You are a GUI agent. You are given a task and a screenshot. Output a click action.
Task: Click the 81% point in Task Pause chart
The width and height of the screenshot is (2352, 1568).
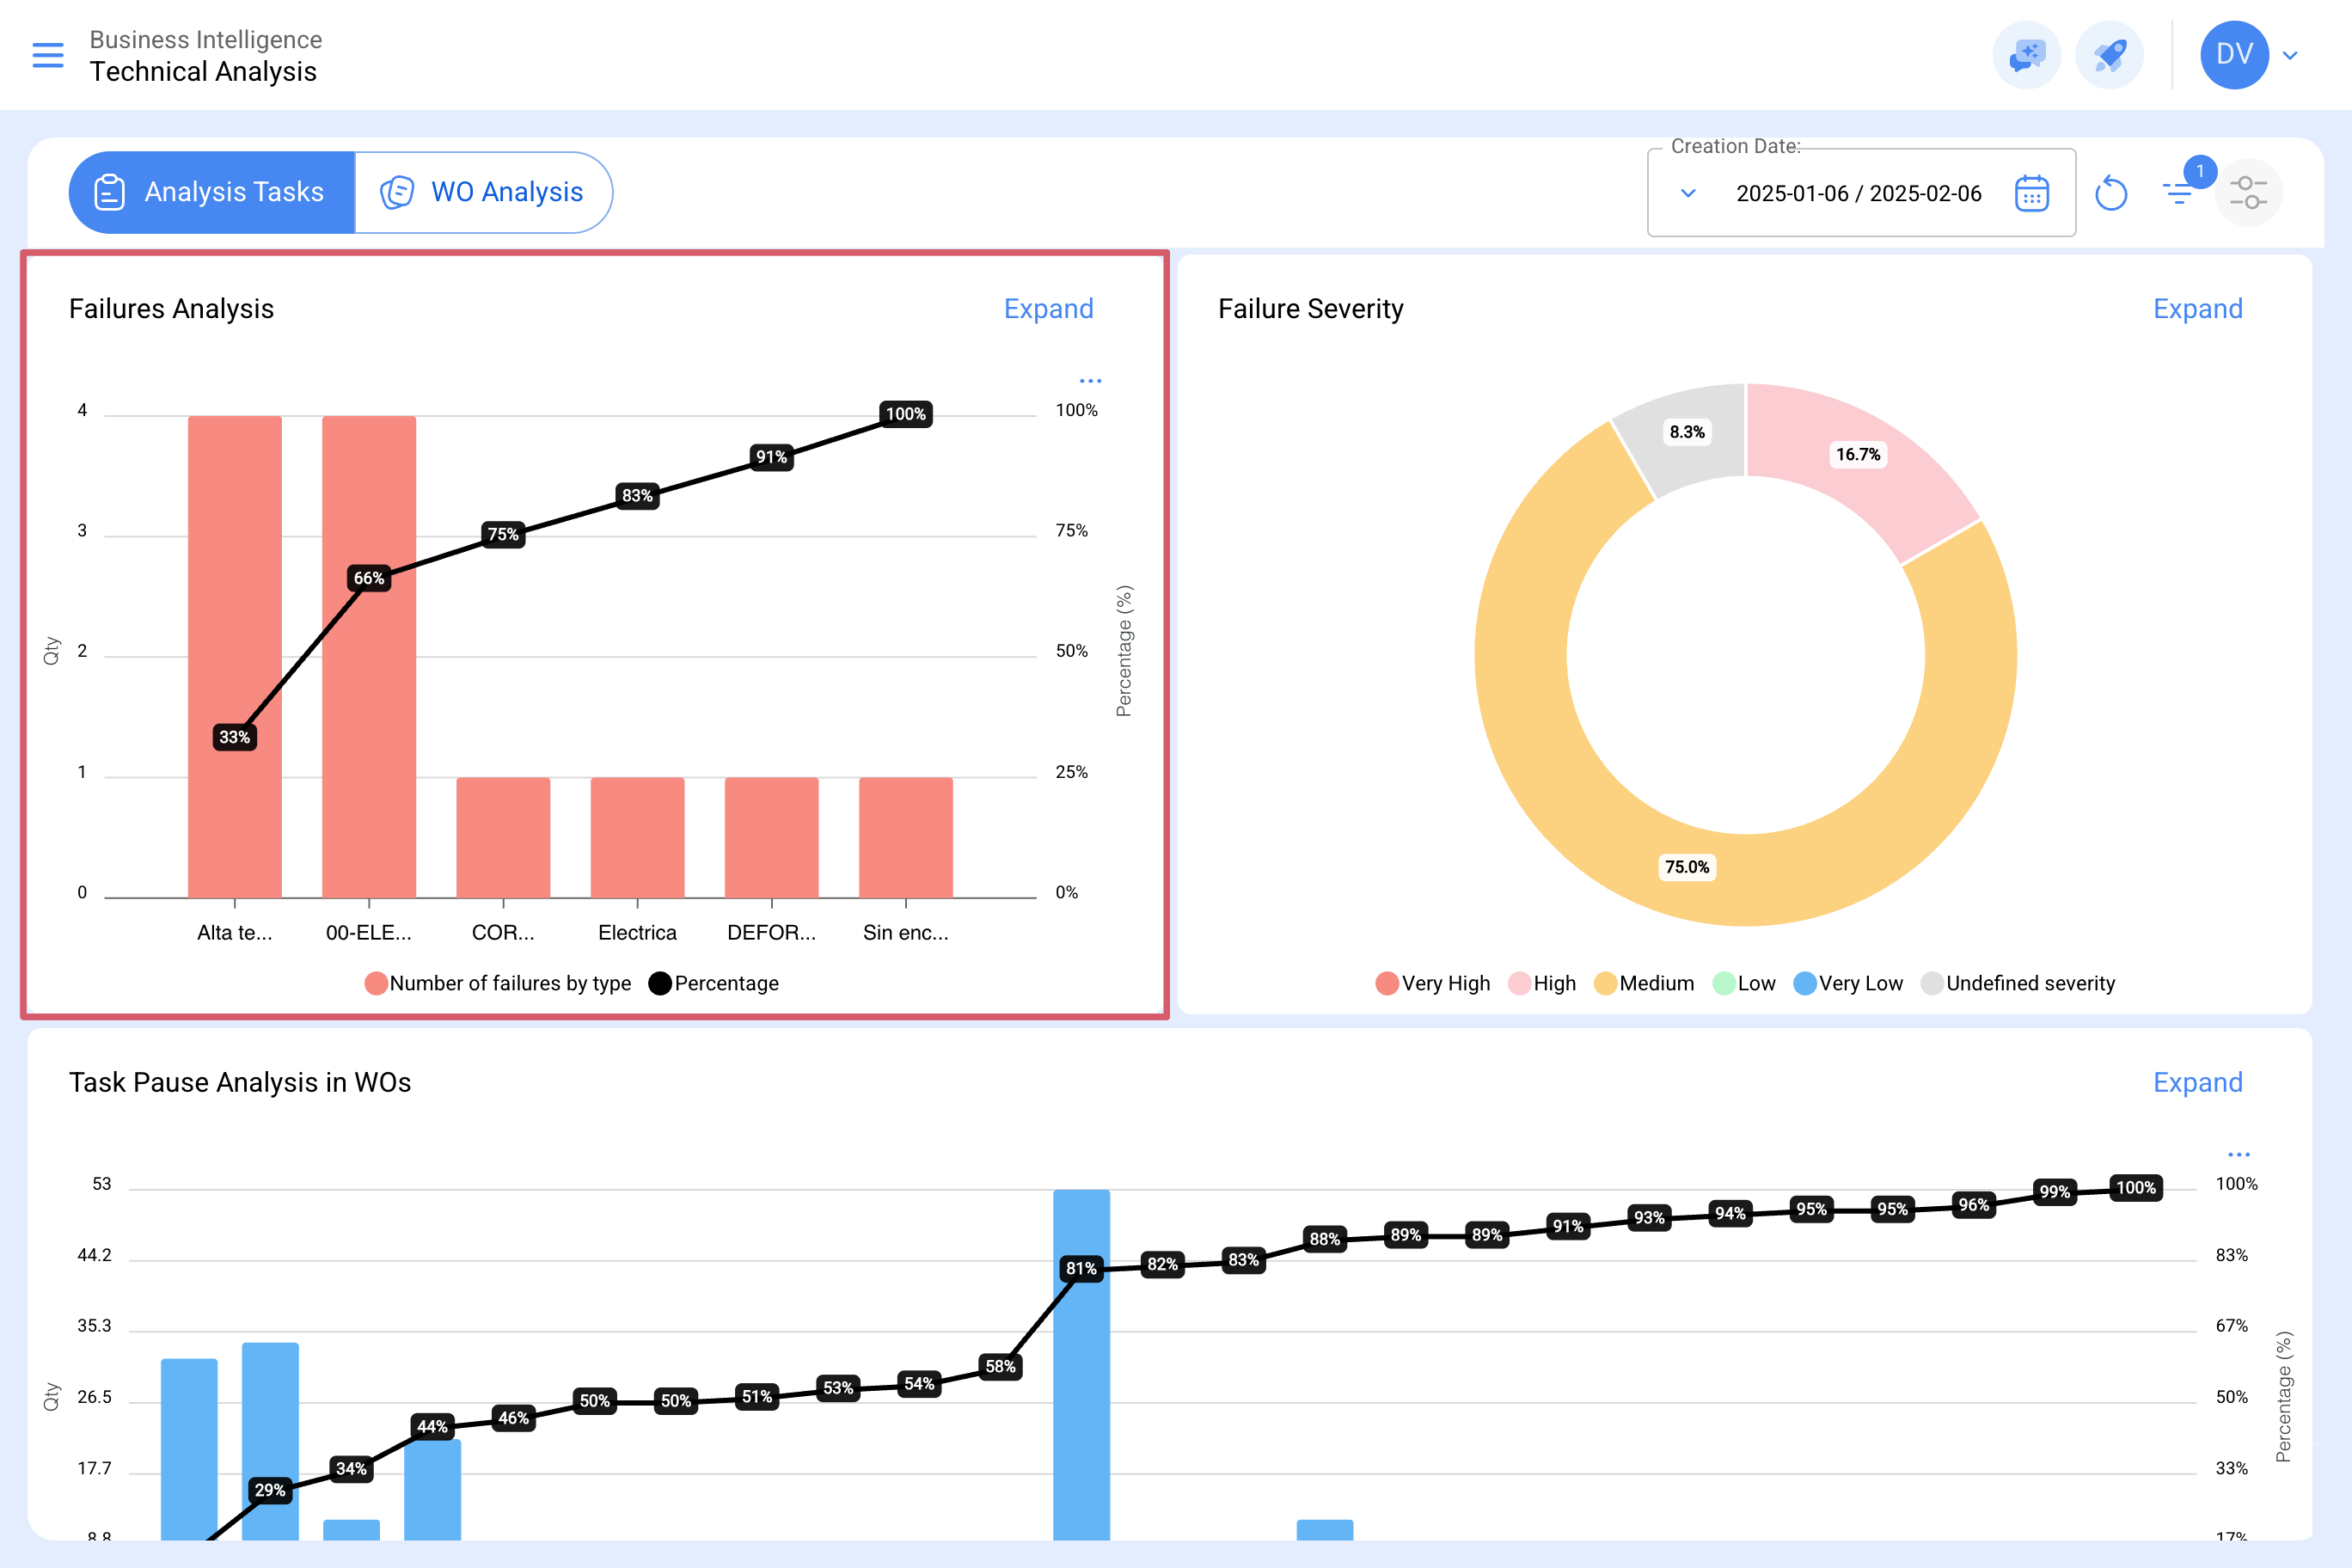pos(1081,1268)
